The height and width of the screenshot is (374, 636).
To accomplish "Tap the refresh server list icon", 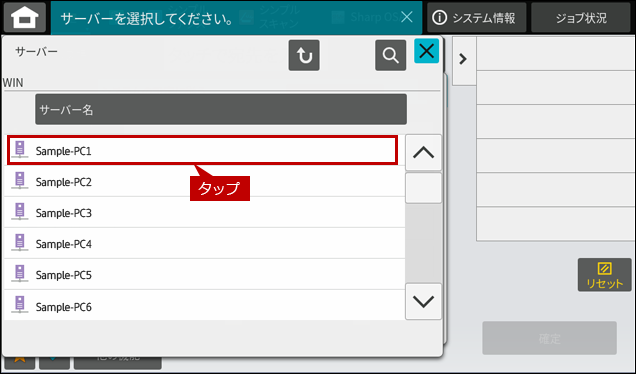I will click(x=304, y=55).
